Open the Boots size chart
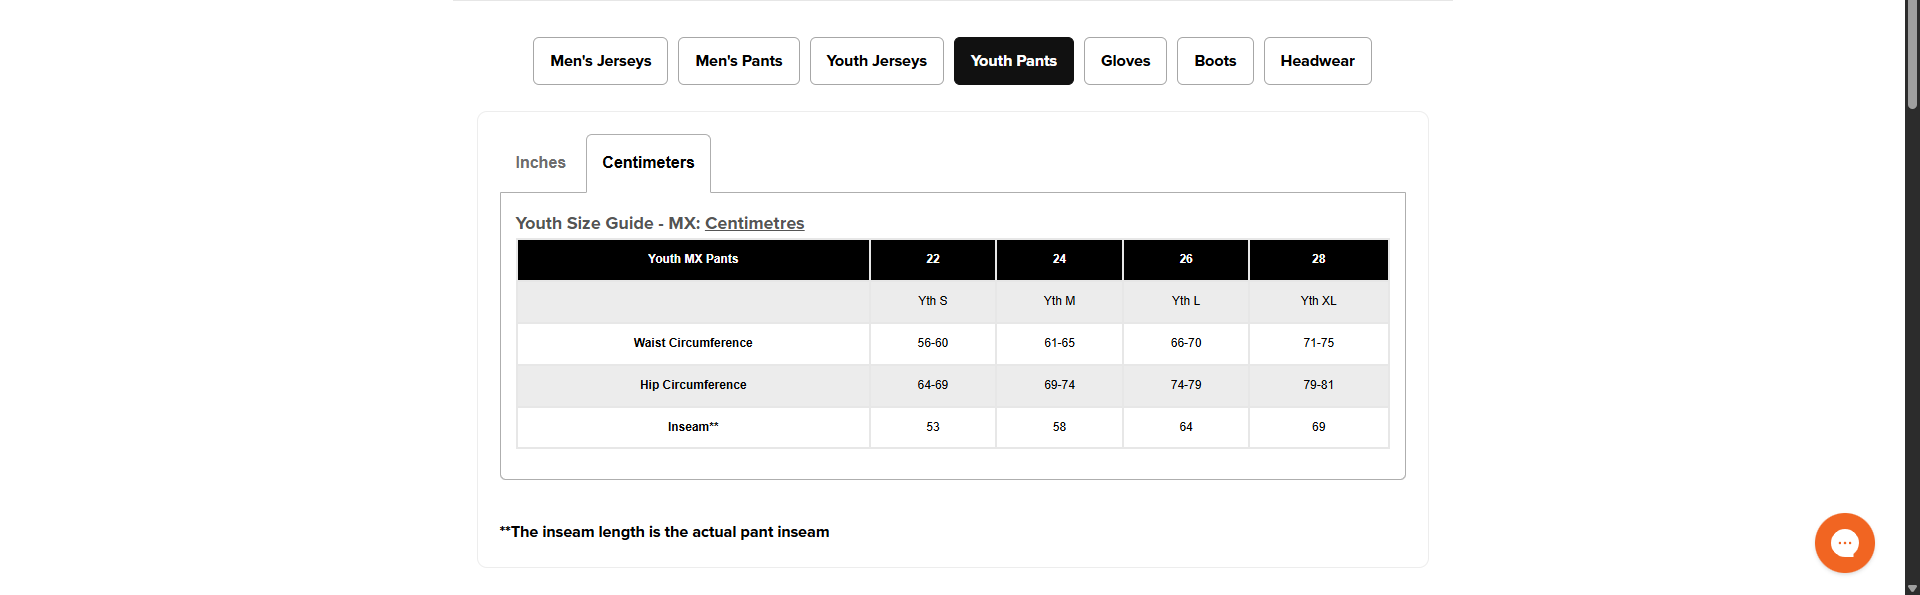The height and width of the screenshot is (595, 1920). click(1215, 61)
